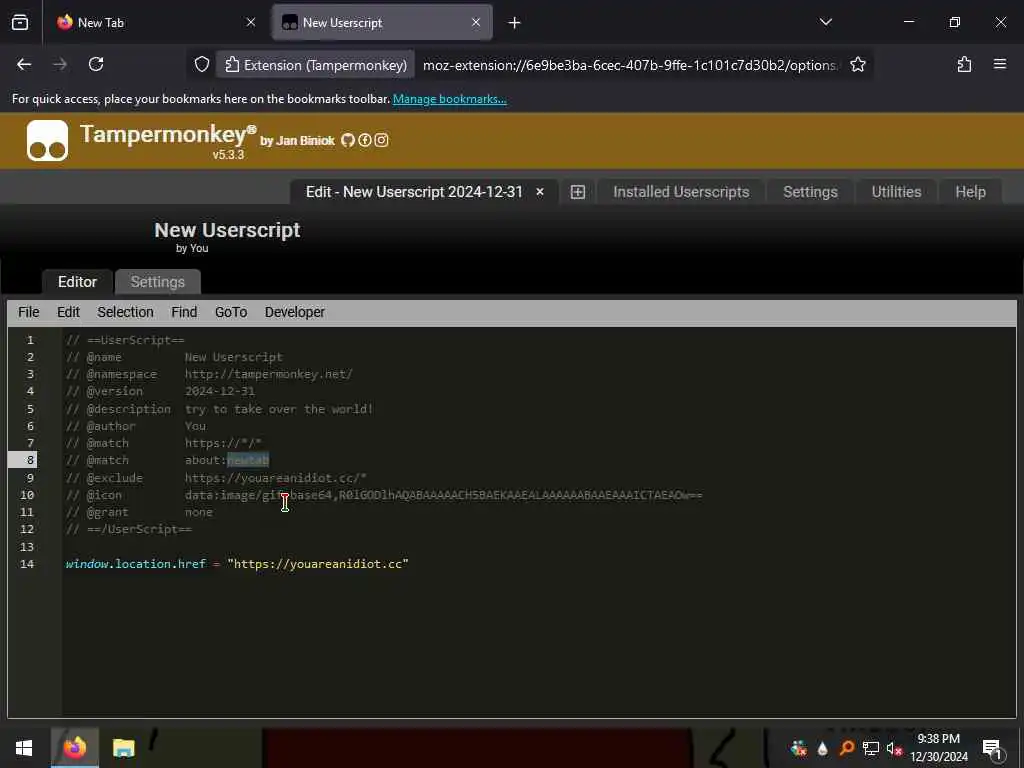
Task: Open the Edit menu in editor
Action: coord(68,312)
